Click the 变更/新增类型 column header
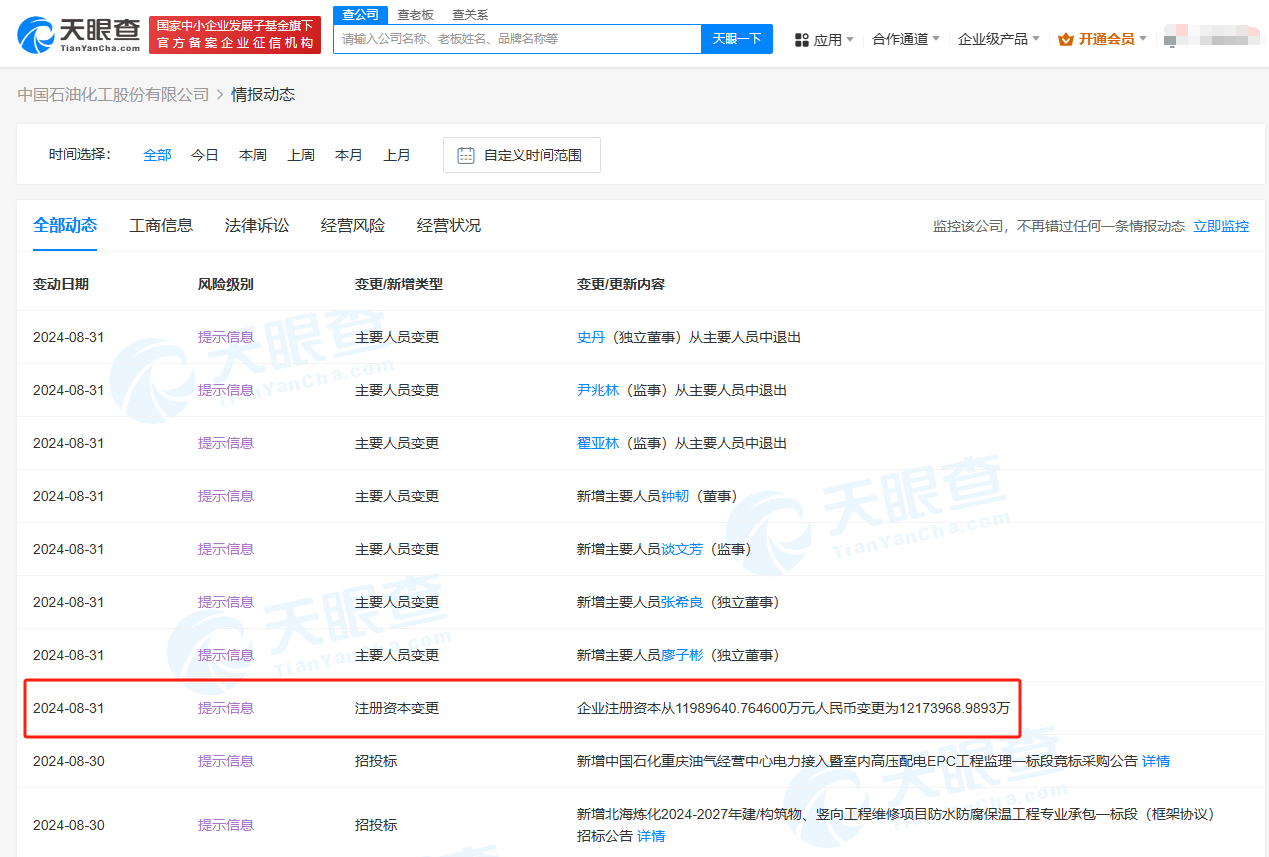This screenshot has width=1269, height=857. [x=399, y=284]
